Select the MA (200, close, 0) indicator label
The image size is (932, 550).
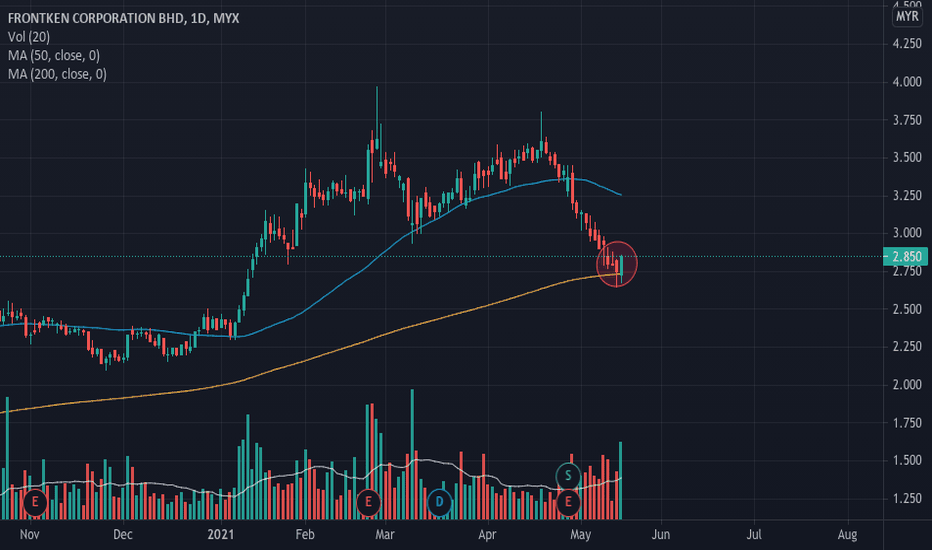click(57, 74)
